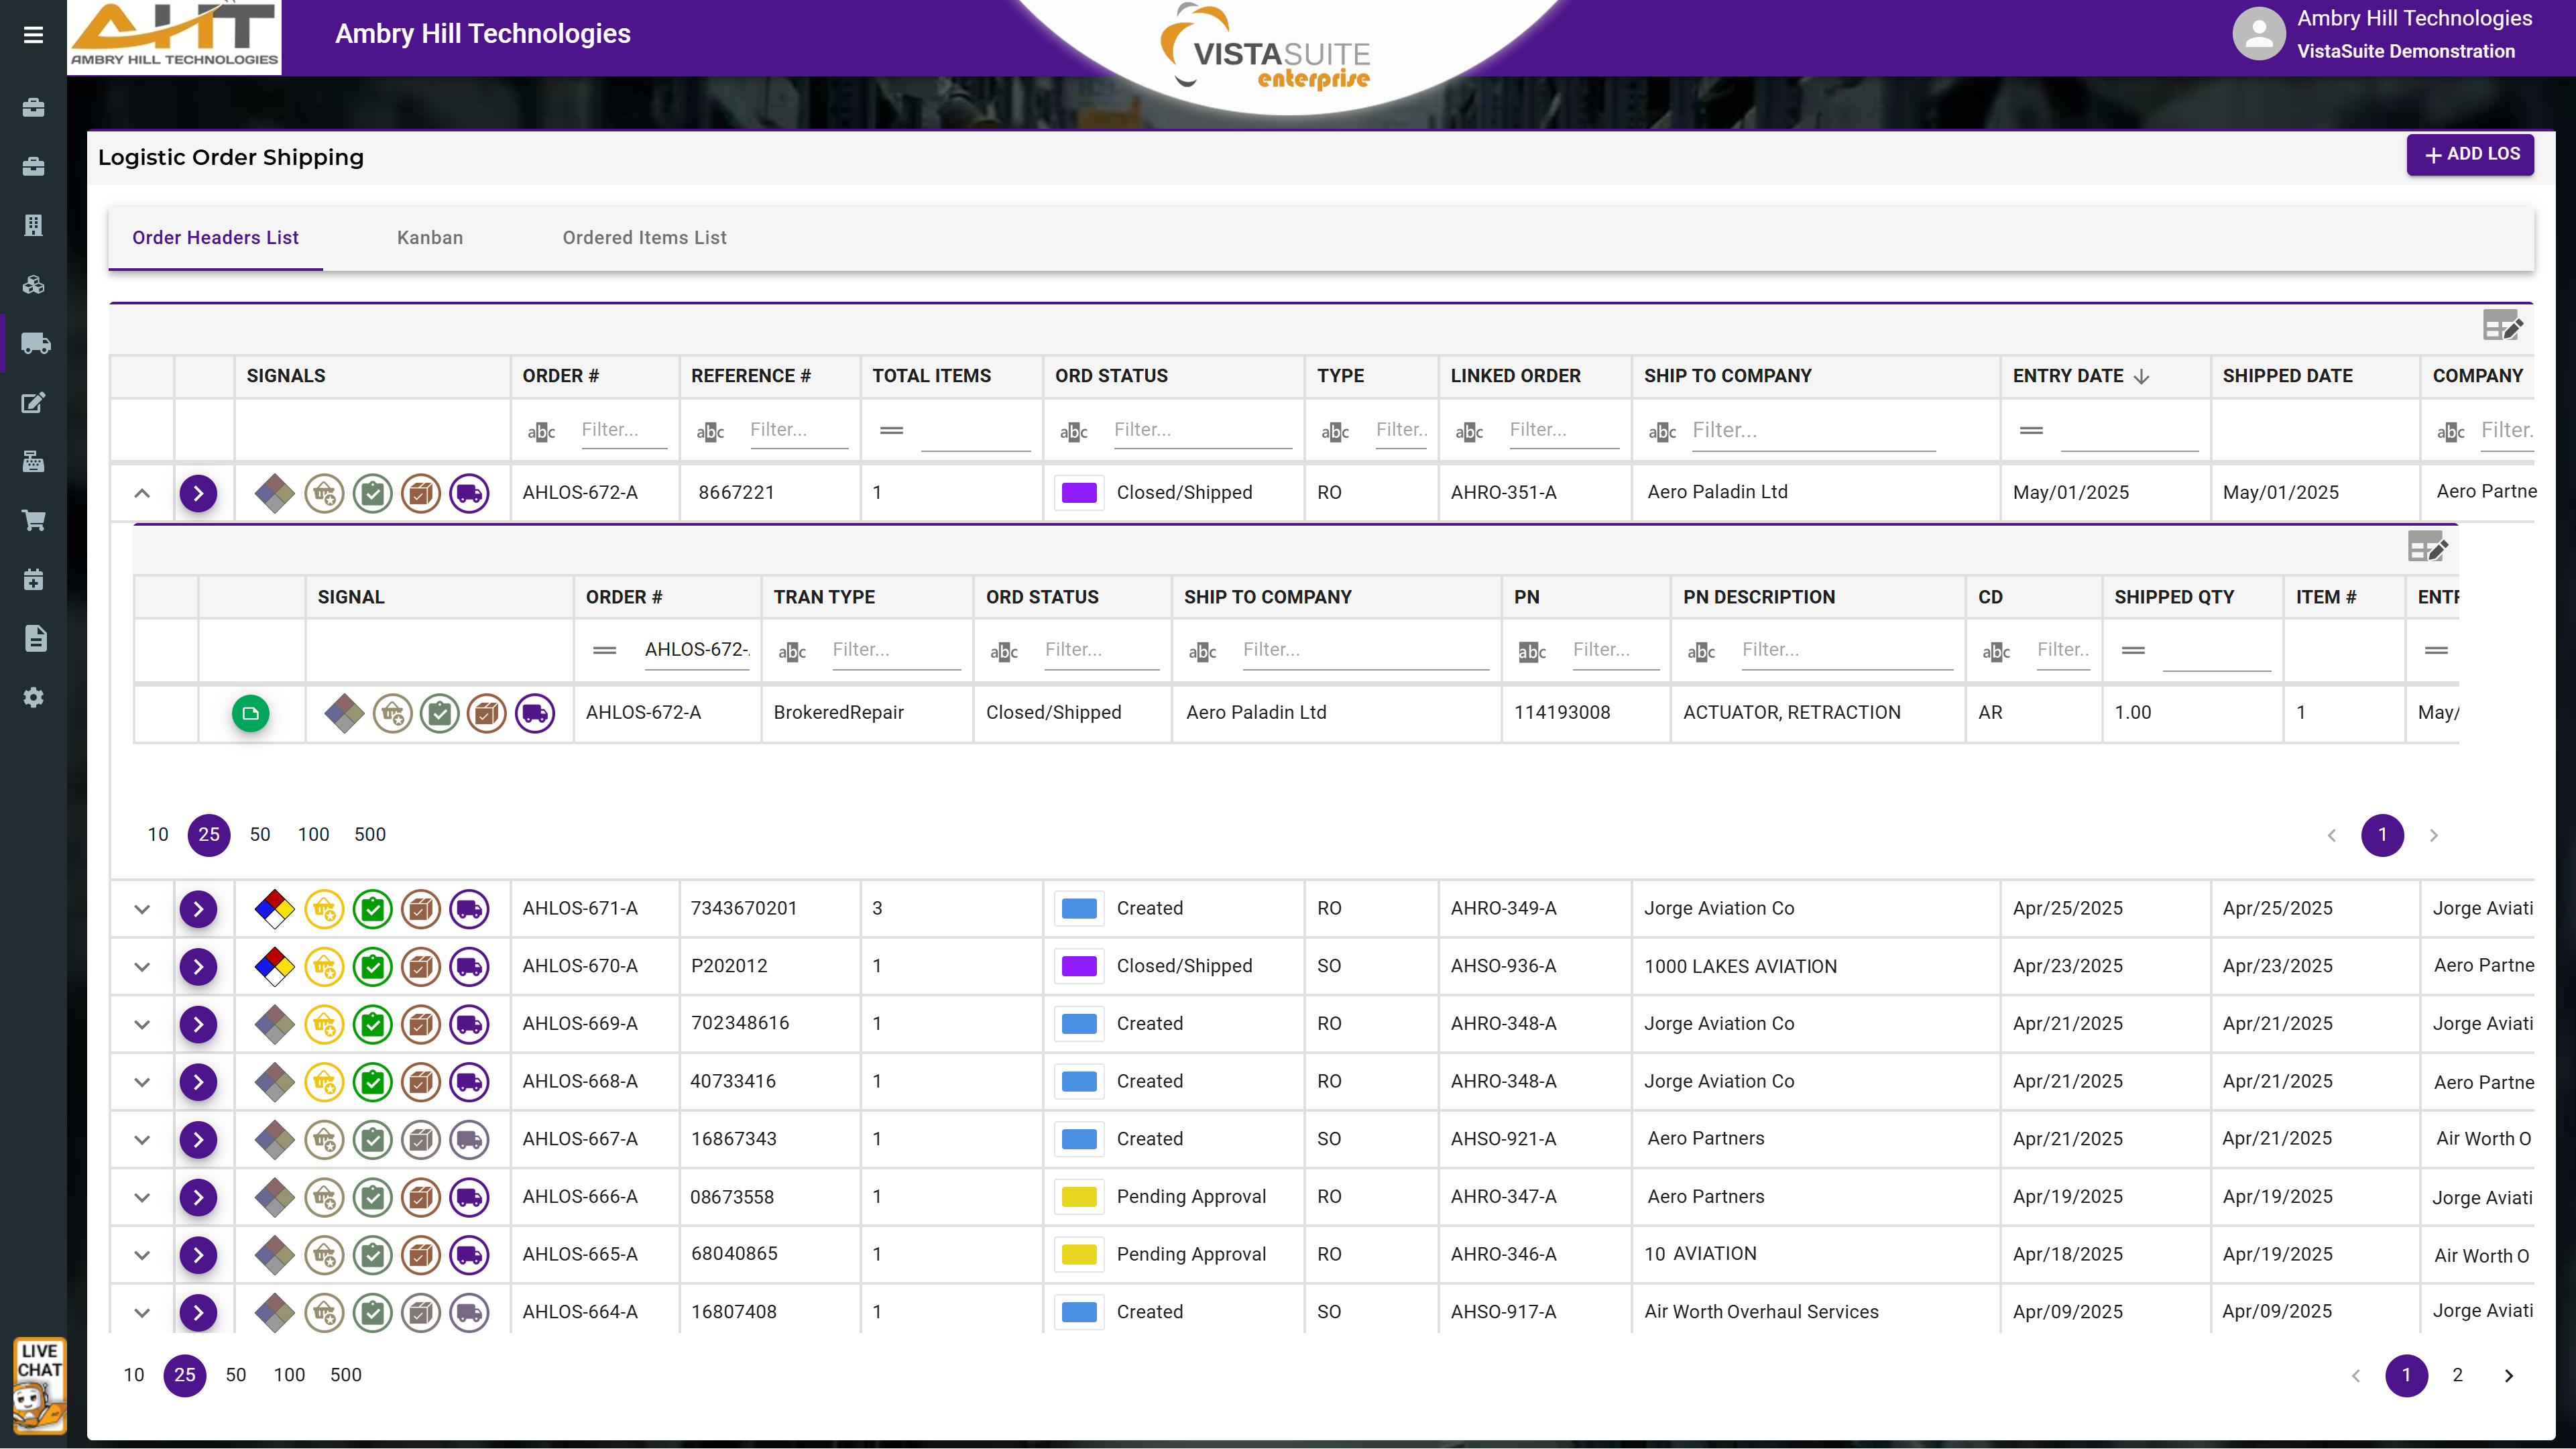Go to page 2 in bottom pagination
Image resolution: width=2576 pixels, height=1449 pixels.
pyautogui.click(x=2457, y=1375)
